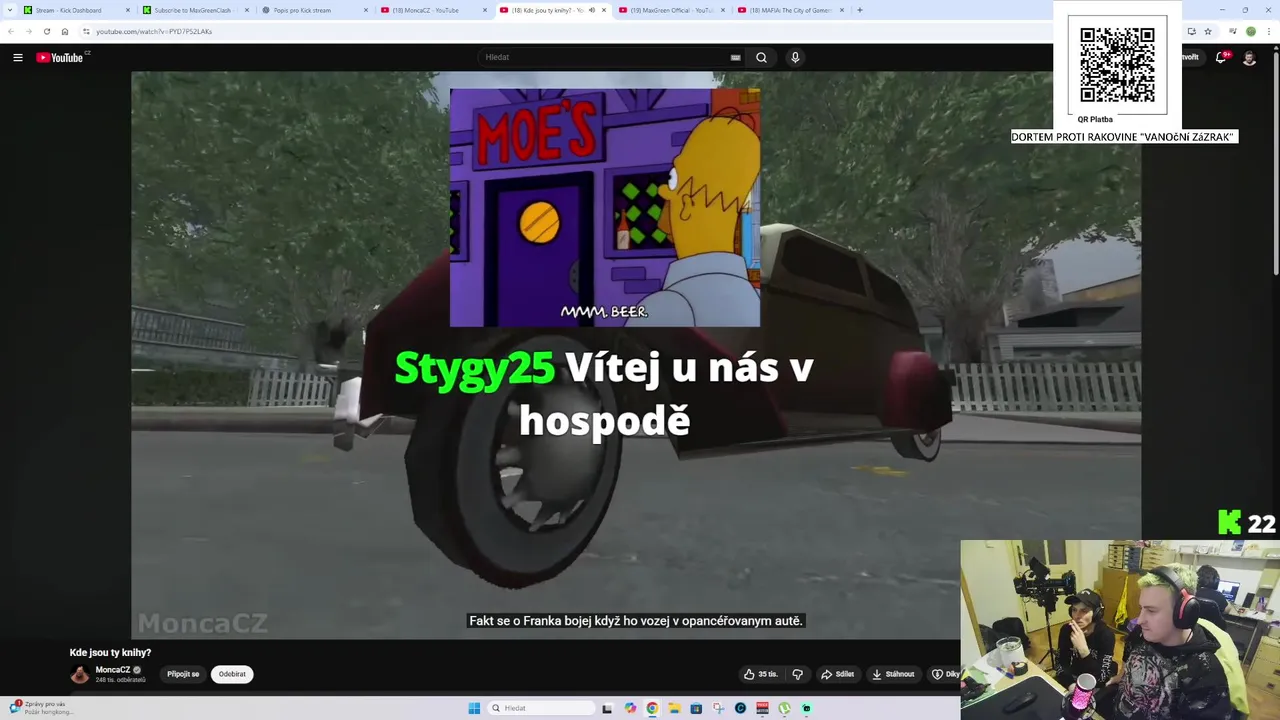Go back in browser history
Screen dimensions: 1280x720
click(x=11, y=31)
